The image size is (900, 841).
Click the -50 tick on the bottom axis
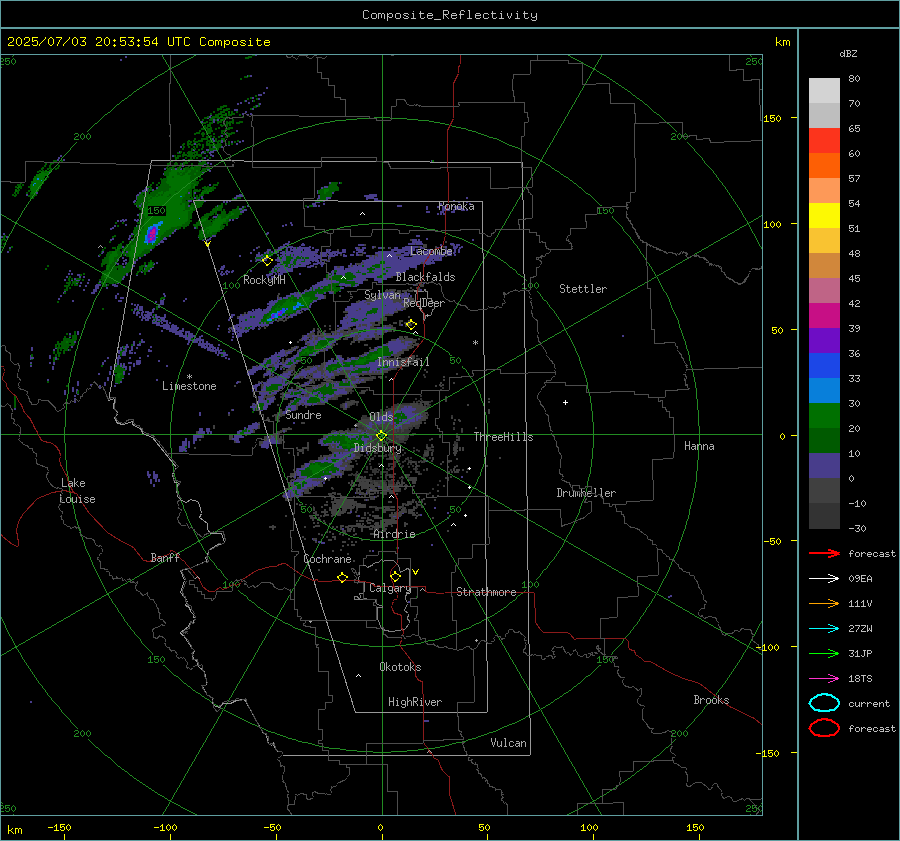[272, 827]
